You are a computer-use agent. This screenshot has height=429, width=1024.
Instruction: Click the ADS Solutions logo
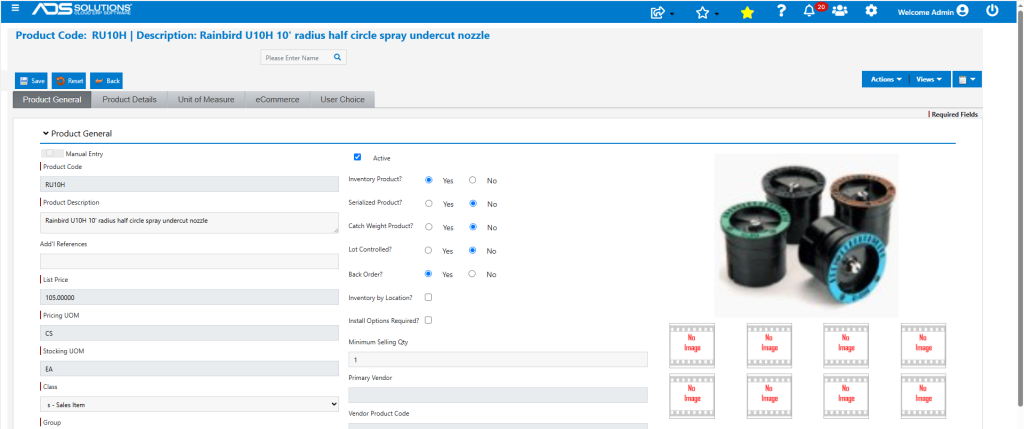click(x=82, y=9)
